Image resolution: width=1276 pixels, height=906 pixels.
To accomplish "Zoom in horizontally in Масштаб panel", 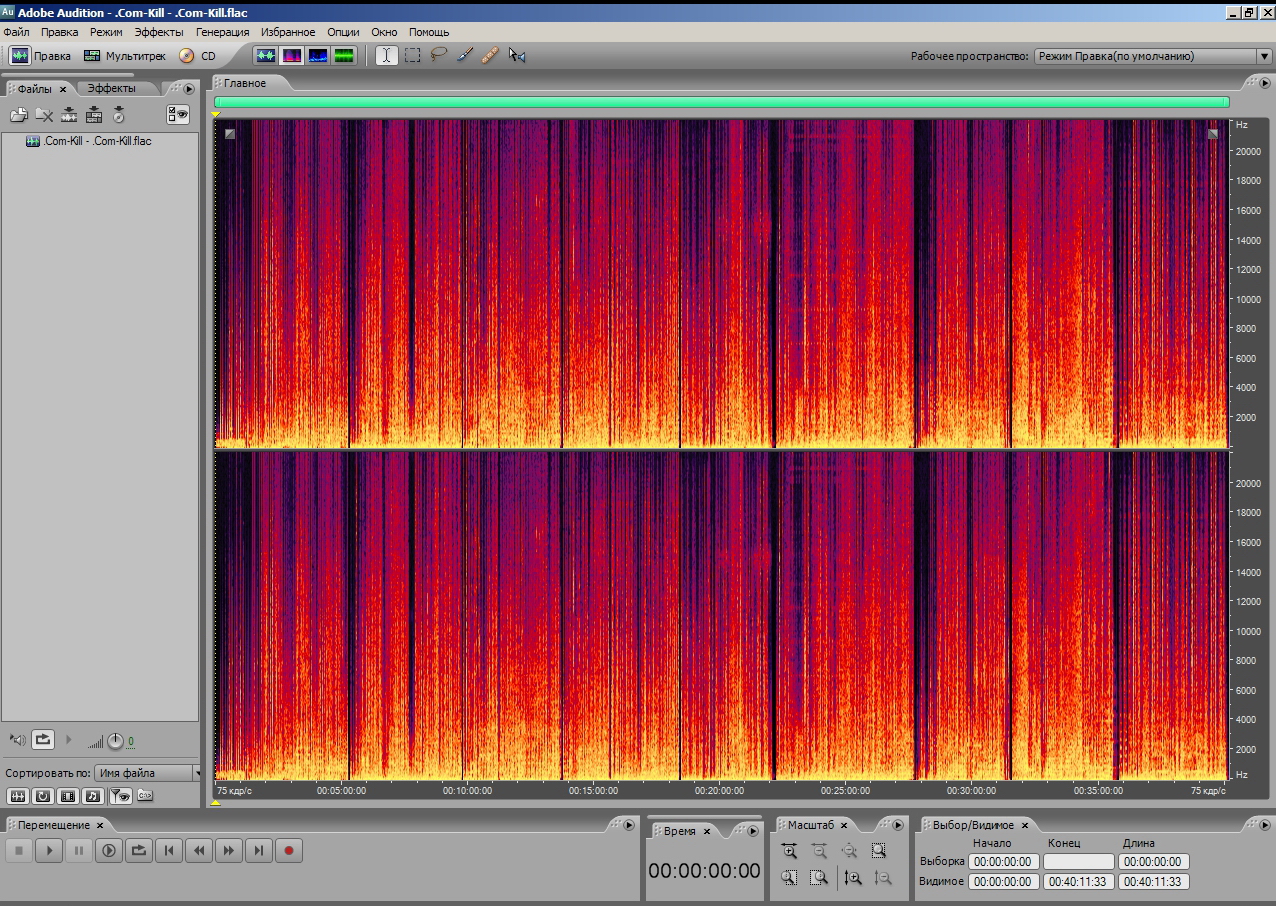I will (789, 851).
